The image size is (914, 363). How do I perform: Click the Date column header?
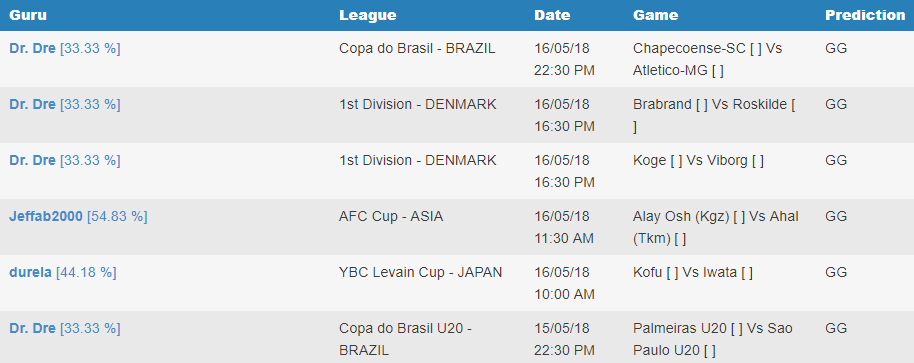point(552,15)
